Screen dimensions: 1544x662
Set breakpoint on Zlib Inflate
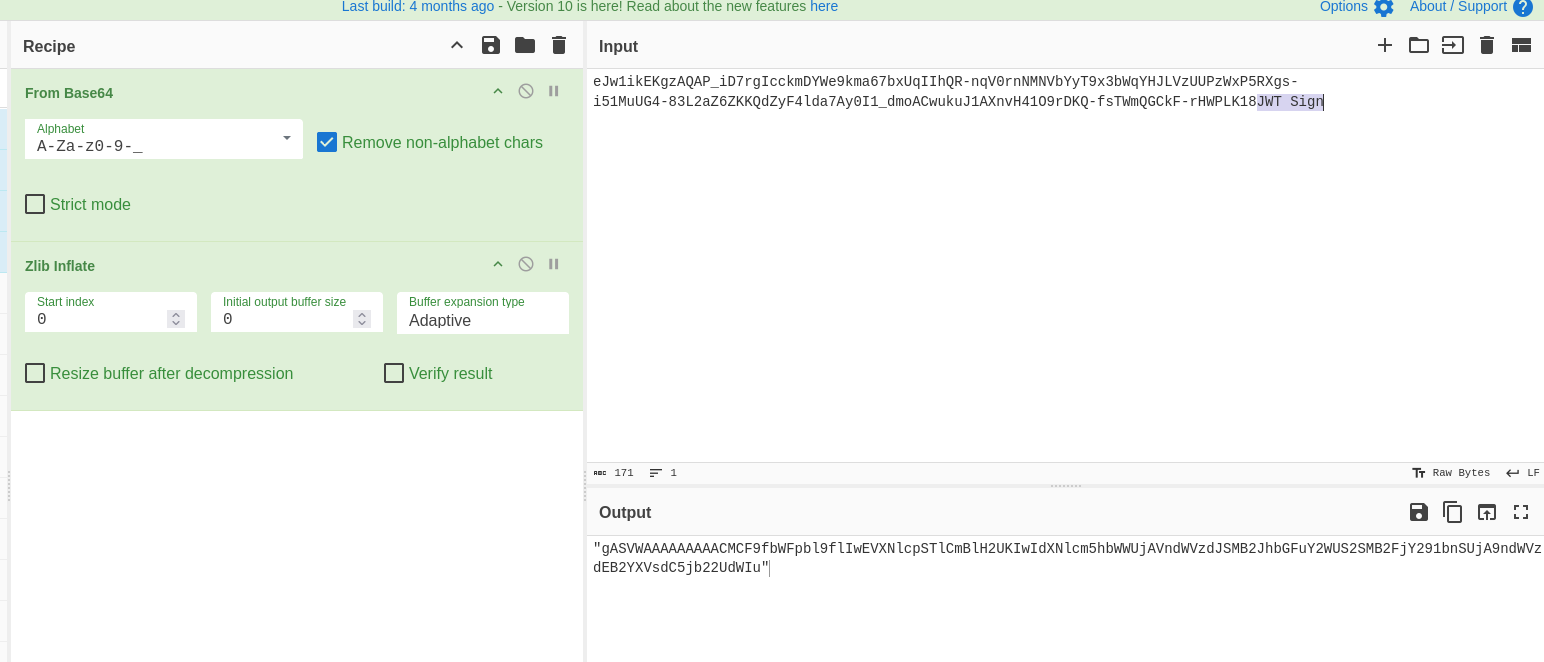(x=554, y=264)
